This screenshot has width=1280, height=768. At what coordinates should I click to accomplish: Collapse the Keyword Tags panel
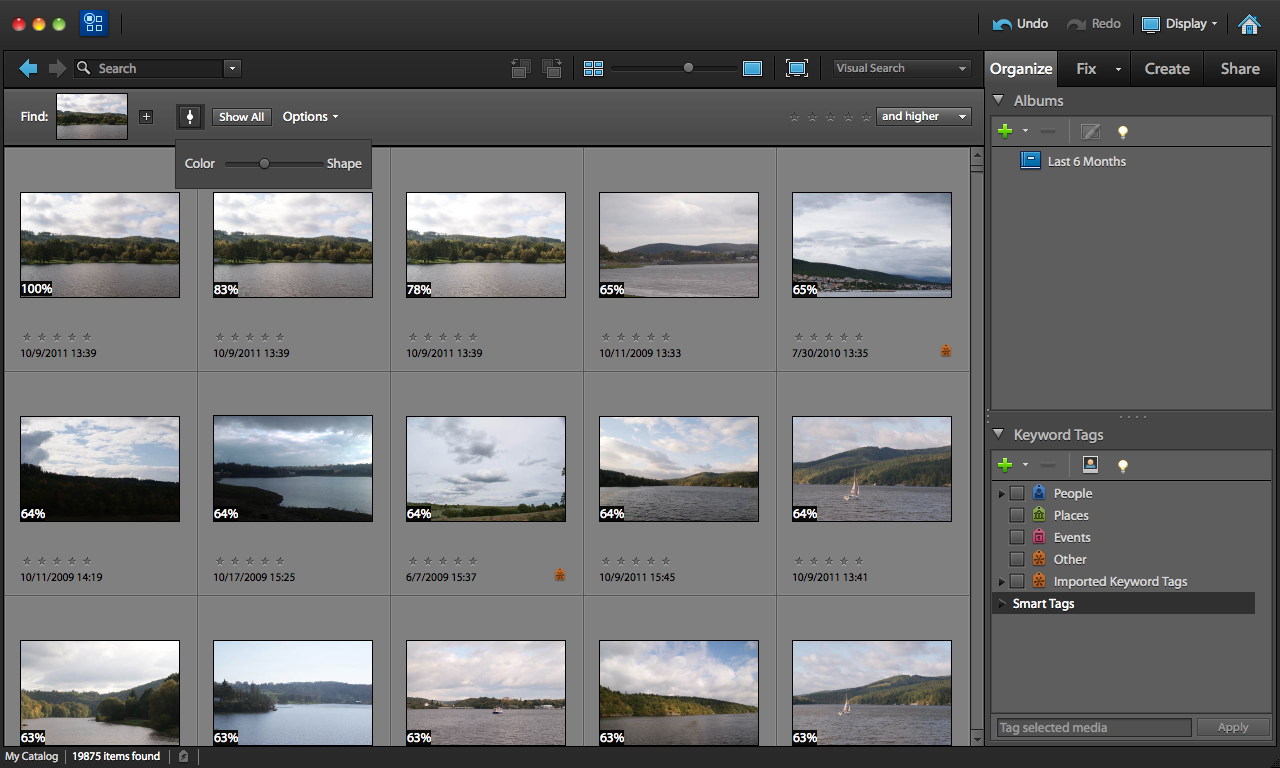coord(998,434)
